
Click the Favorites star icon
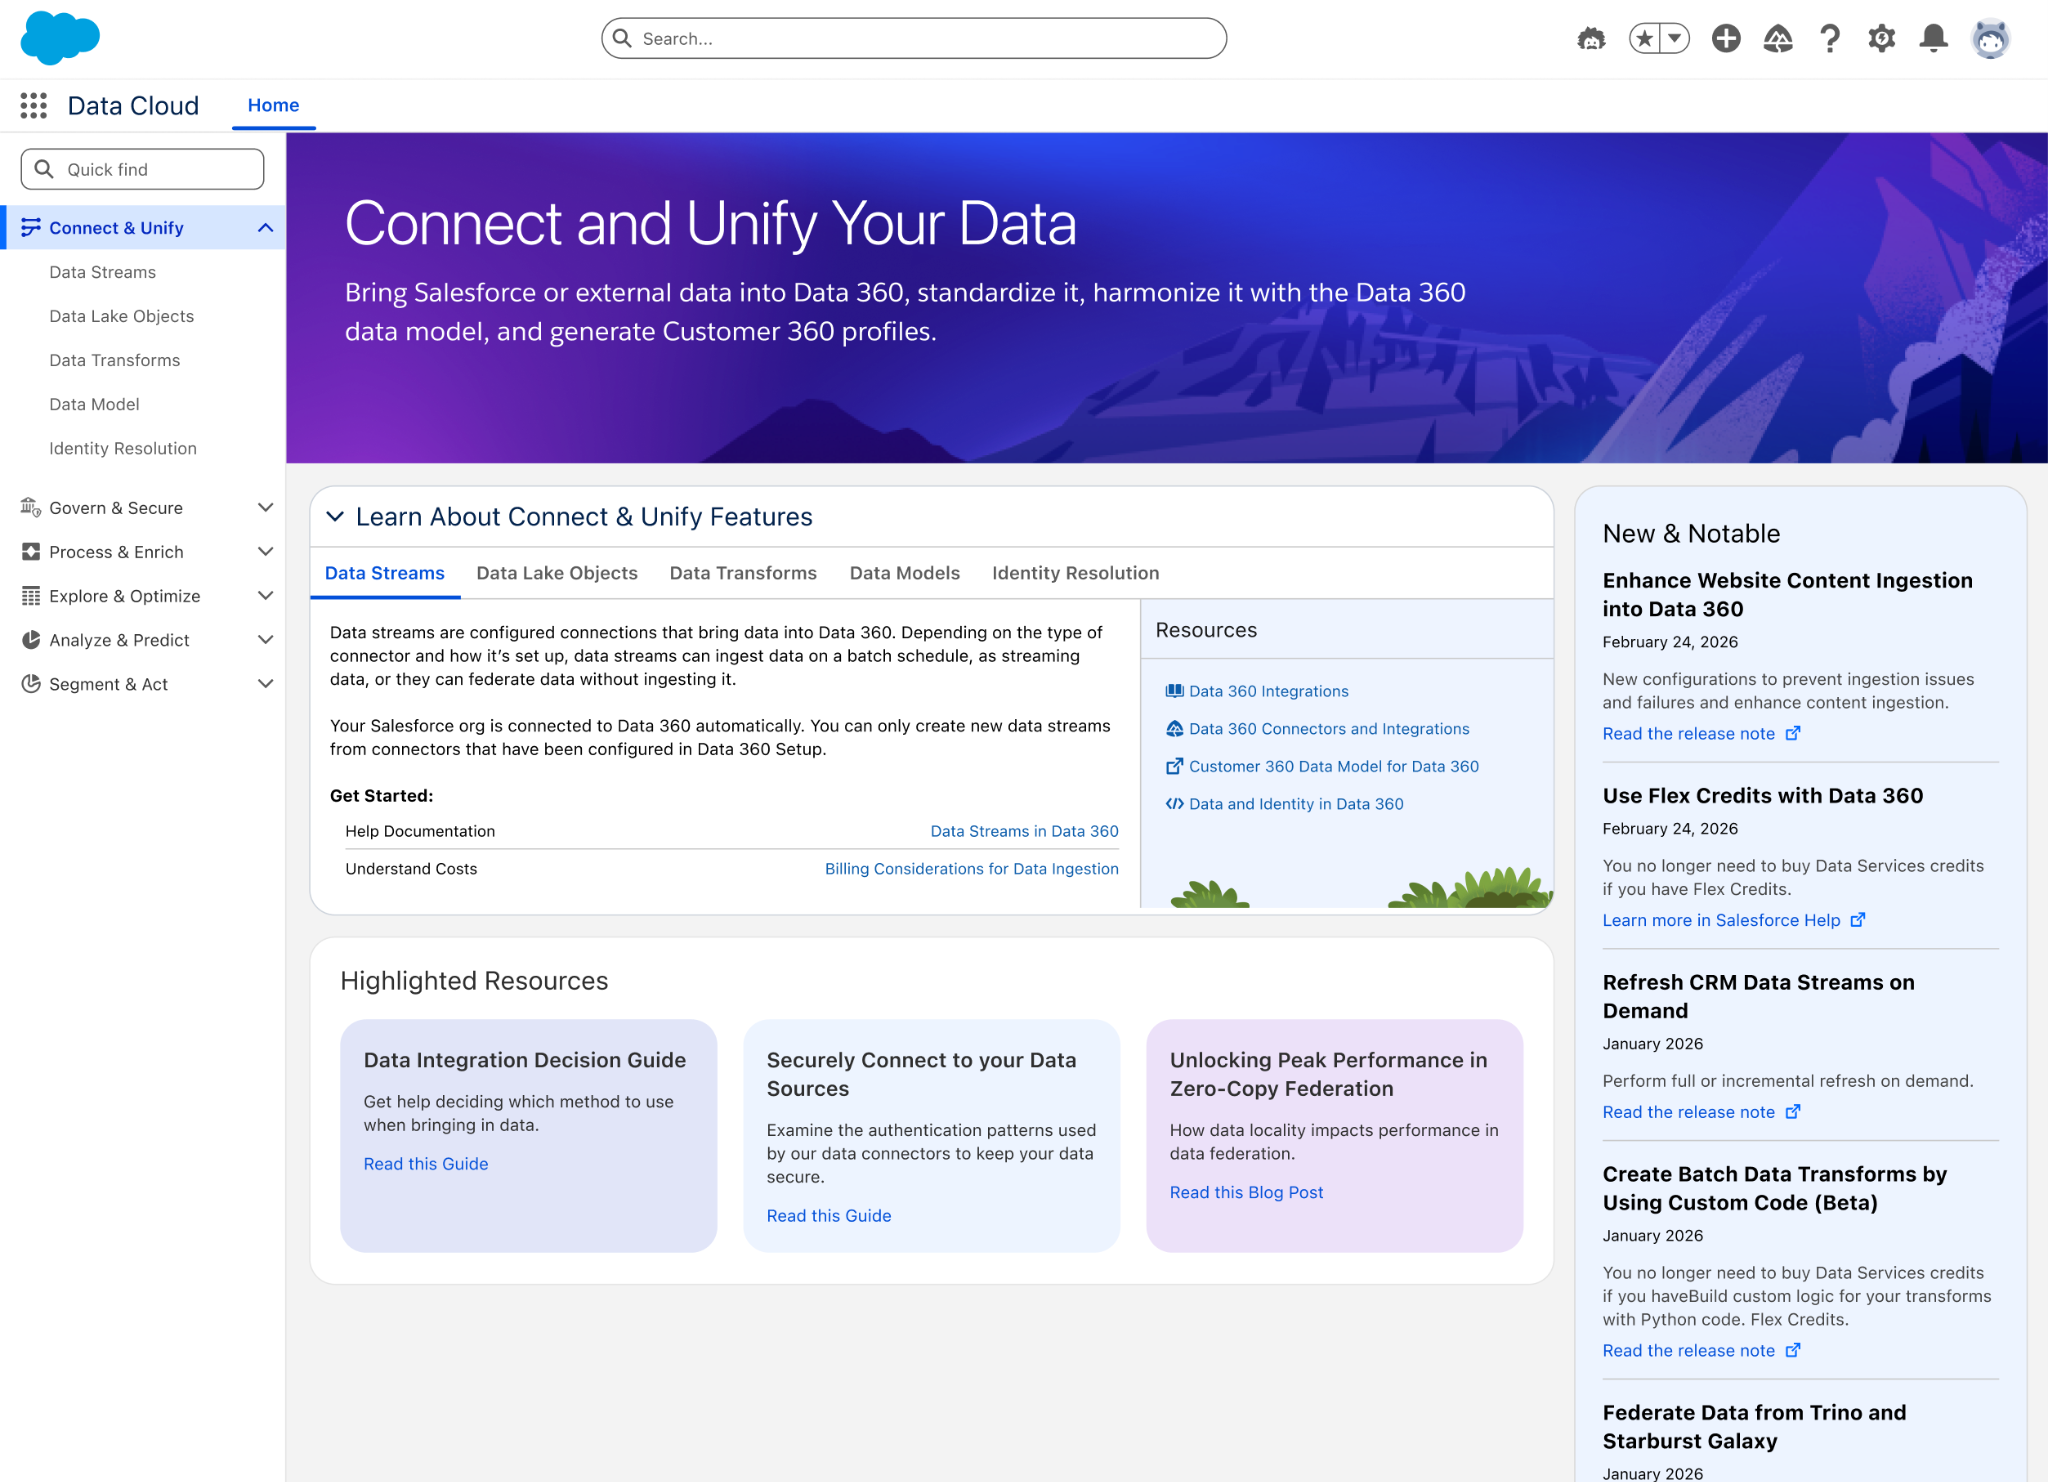(x=1644, y=39)
